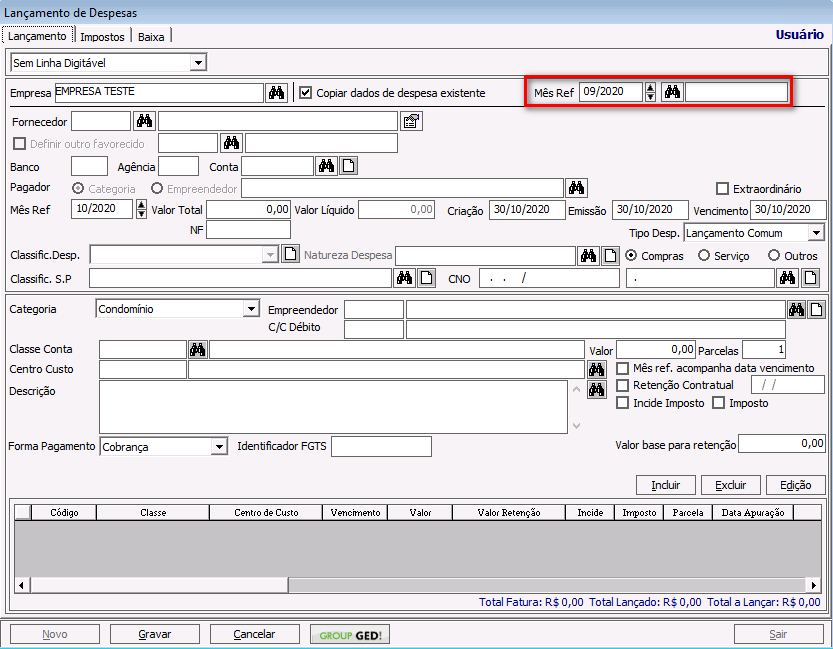Click Centro de Custo column header
The image size is (833, 649).
266,513
